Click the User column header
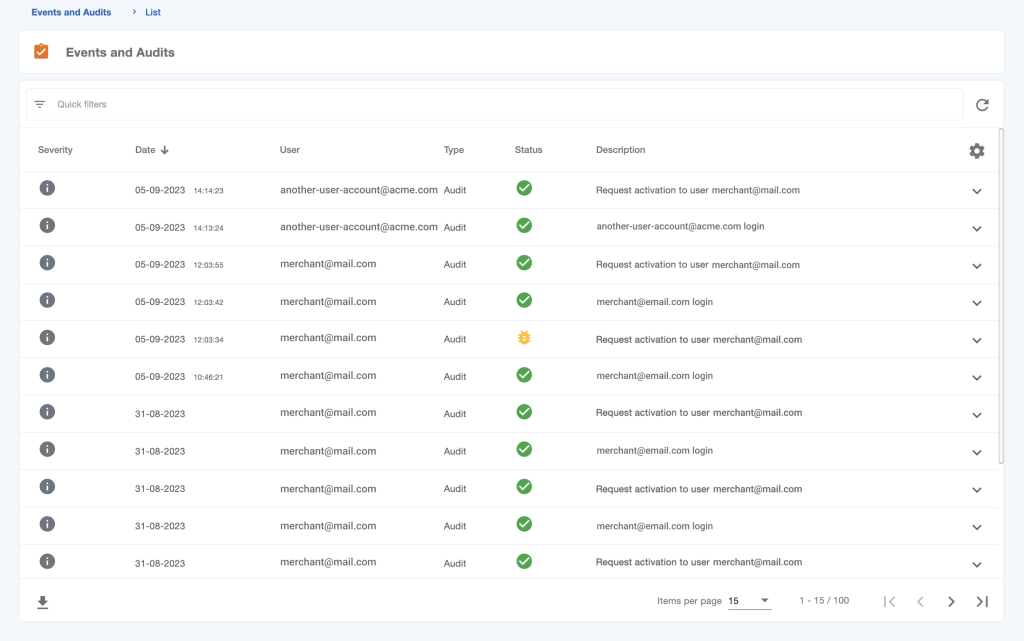Viewport: 1024px width, 641px height. (289, 150)
